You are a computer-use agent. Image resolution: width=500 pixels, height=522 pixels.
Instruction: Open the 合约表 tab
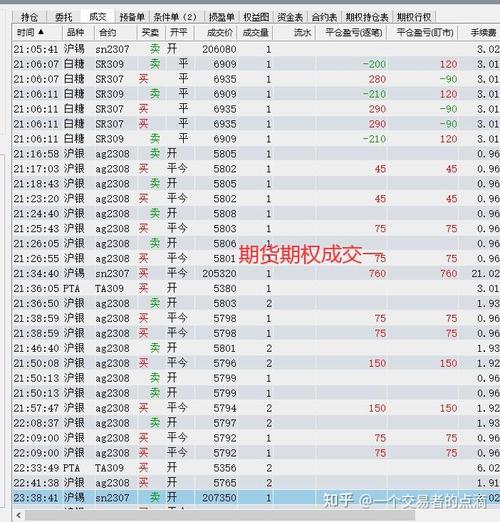[x=324, y=17]
